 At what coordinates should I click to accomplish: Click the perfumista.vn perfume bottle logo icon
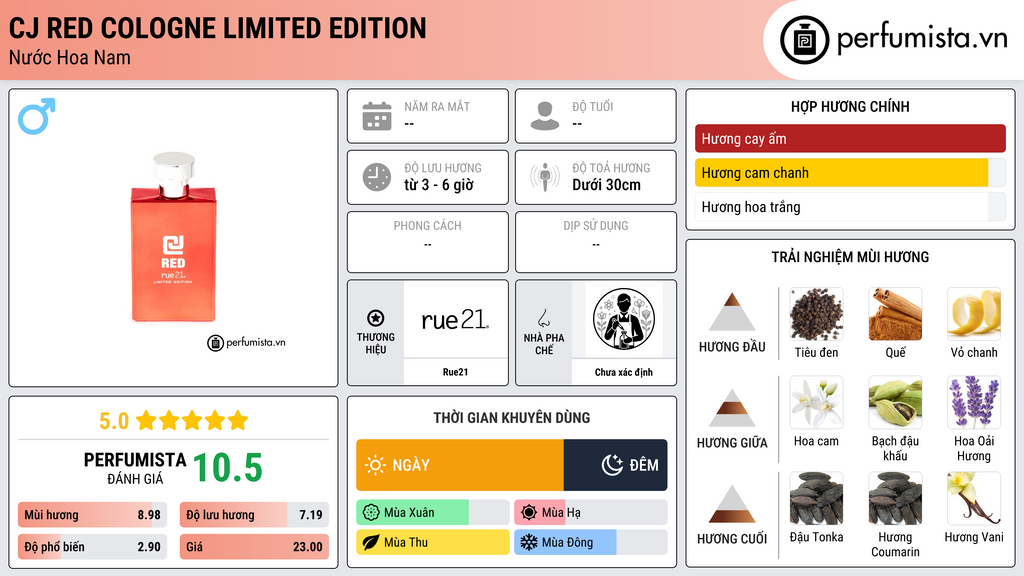(x=804, y=40)
